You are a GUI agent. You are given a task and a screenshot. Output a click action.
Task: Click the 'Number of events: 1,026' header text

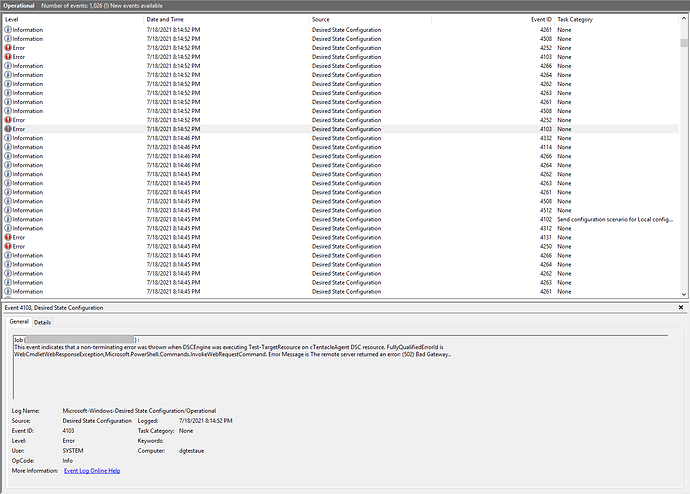click(71, 6)
